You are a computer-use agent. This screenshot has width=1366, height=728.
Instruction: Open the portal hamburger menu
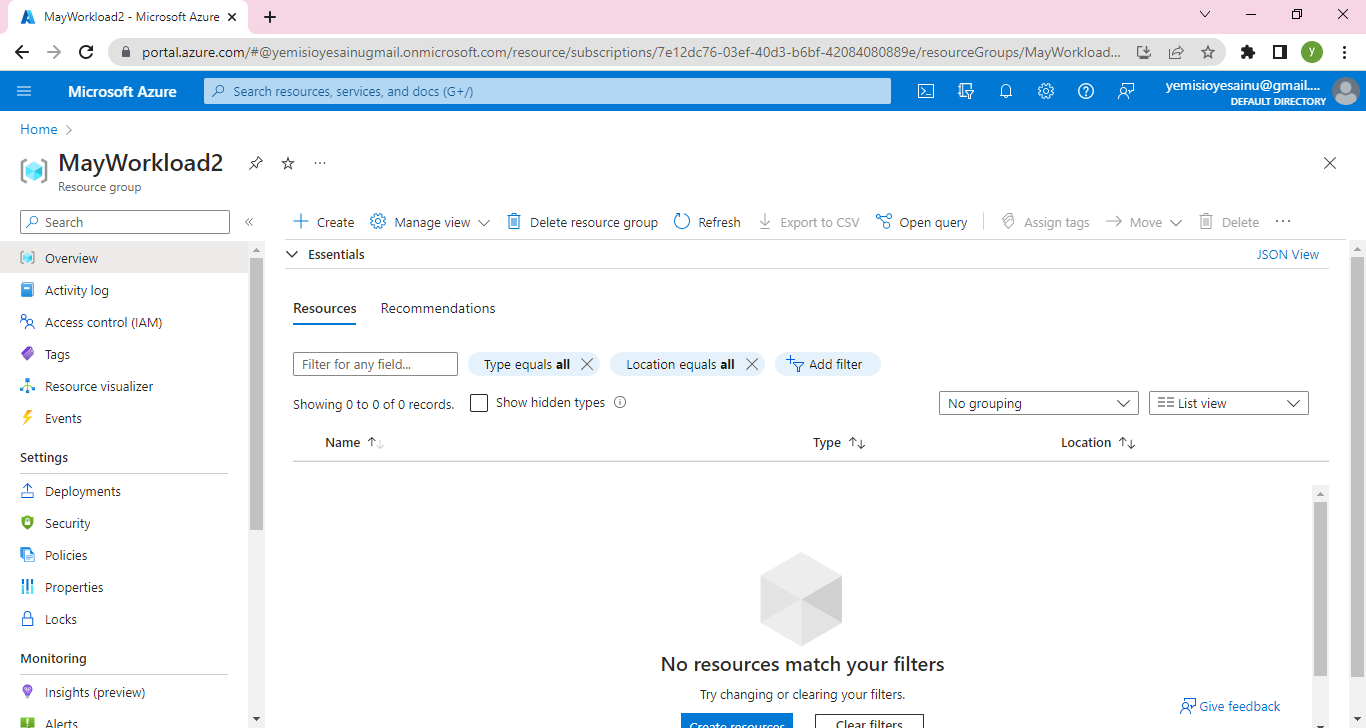coord(24,91)
